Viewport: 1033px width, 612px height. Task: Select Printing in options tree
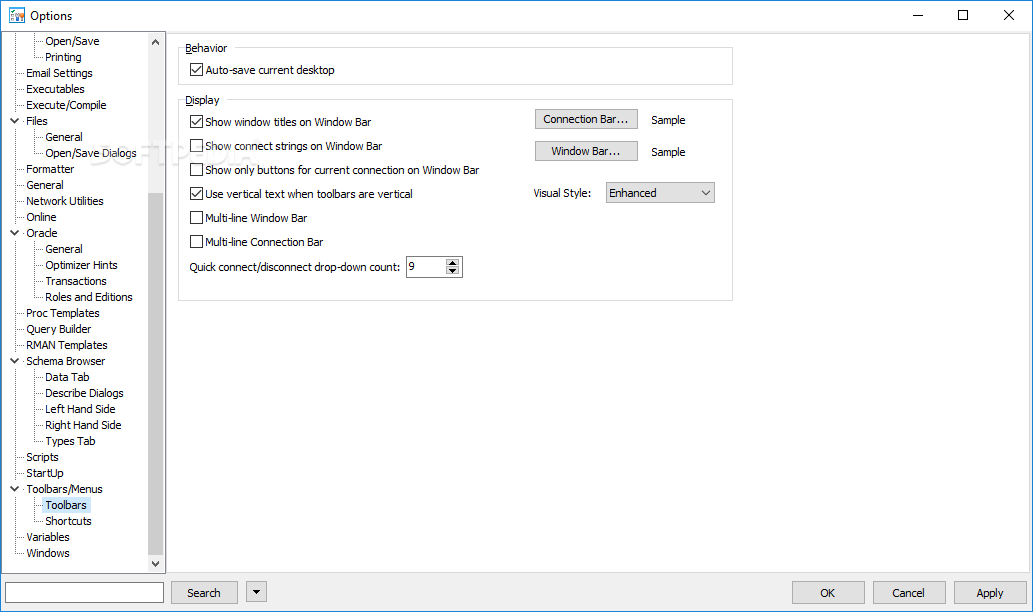point(63,57)
